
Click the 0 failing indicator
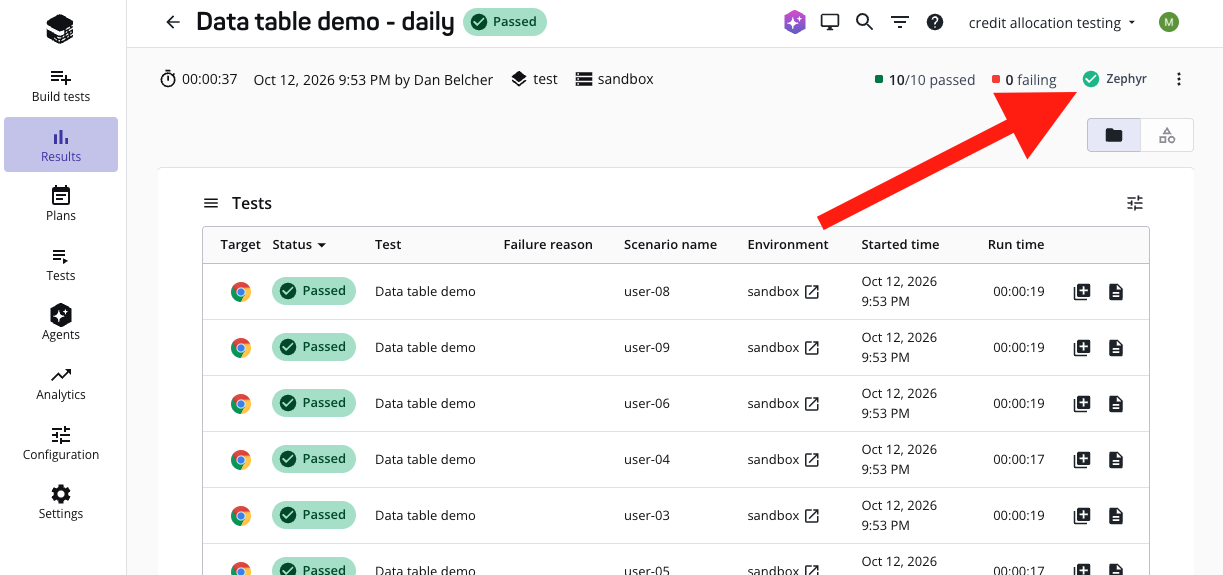point(1024,80)
